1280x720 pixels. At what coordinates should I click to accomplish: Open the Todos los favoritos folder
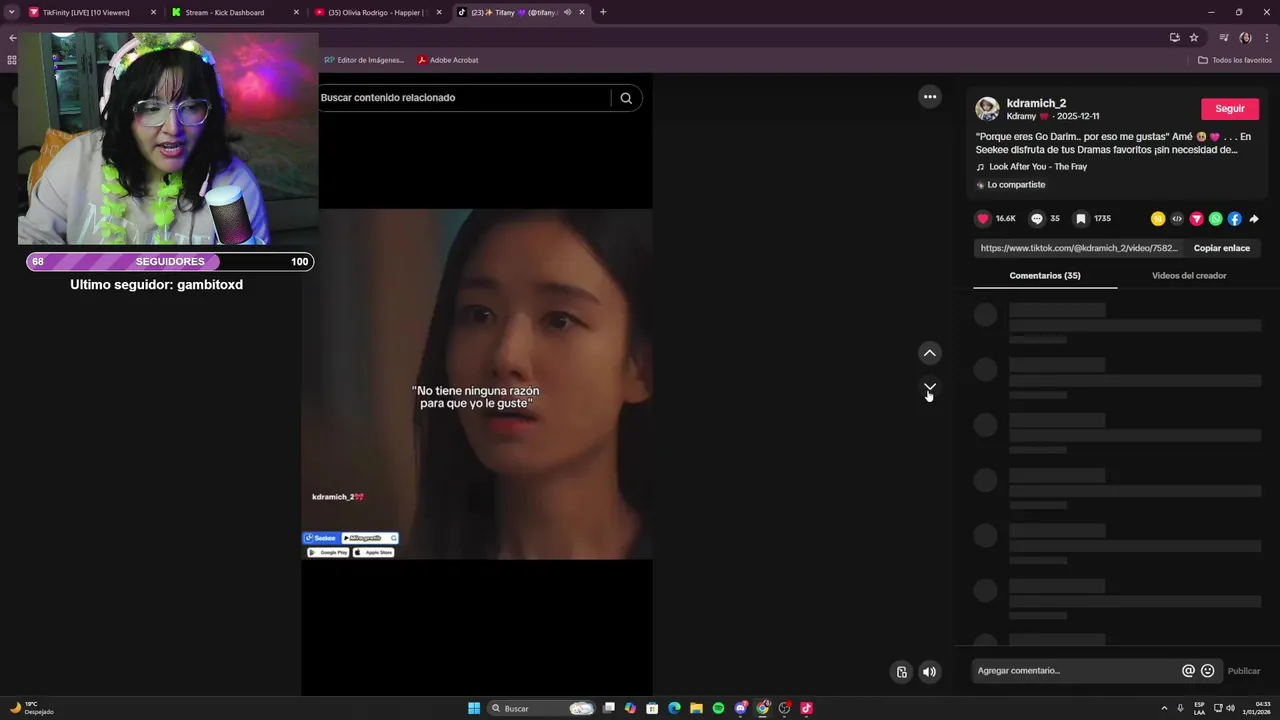point(1235,60)
